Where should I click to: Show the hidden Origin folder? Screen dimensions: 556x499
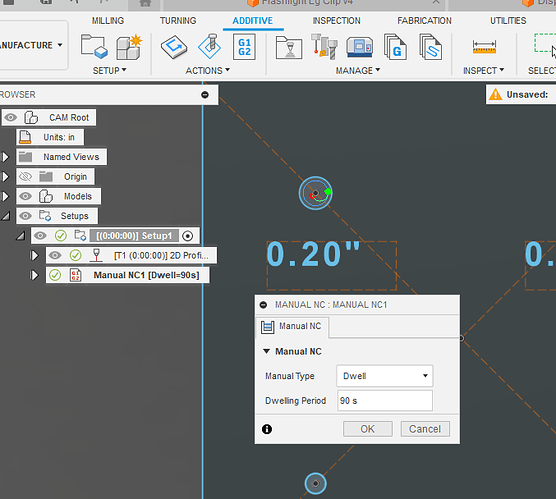(26, 176)
